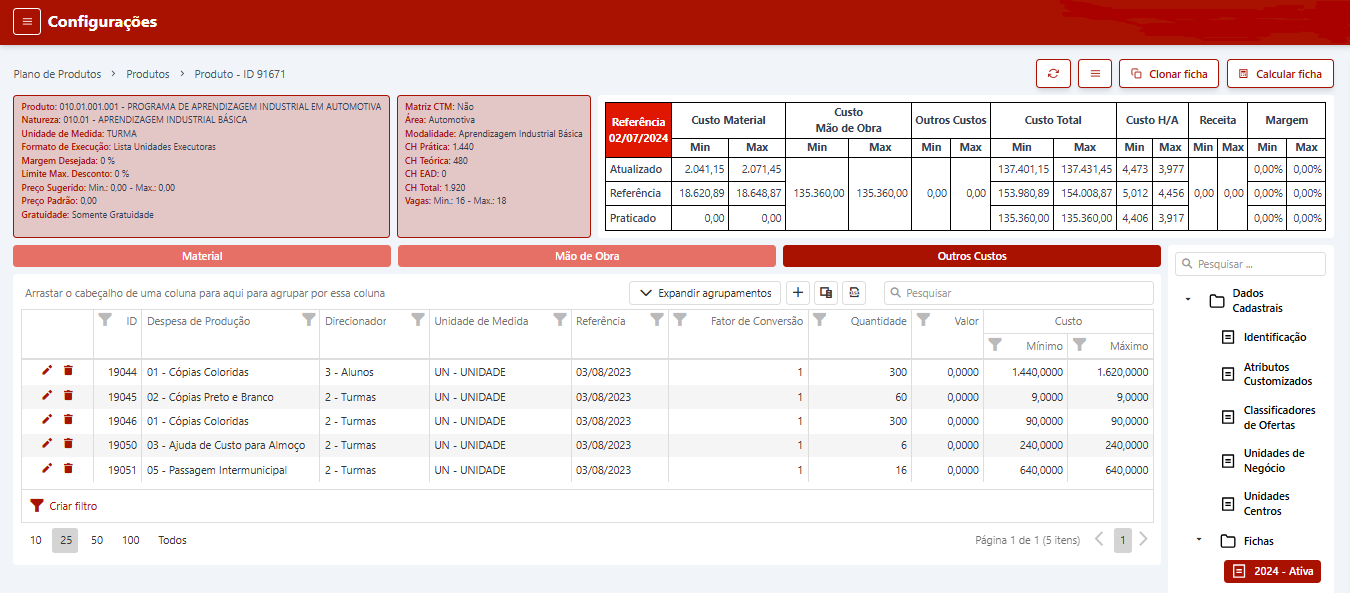
Task: Delete row 19051 using trash icon
Action: pos(68,469)
